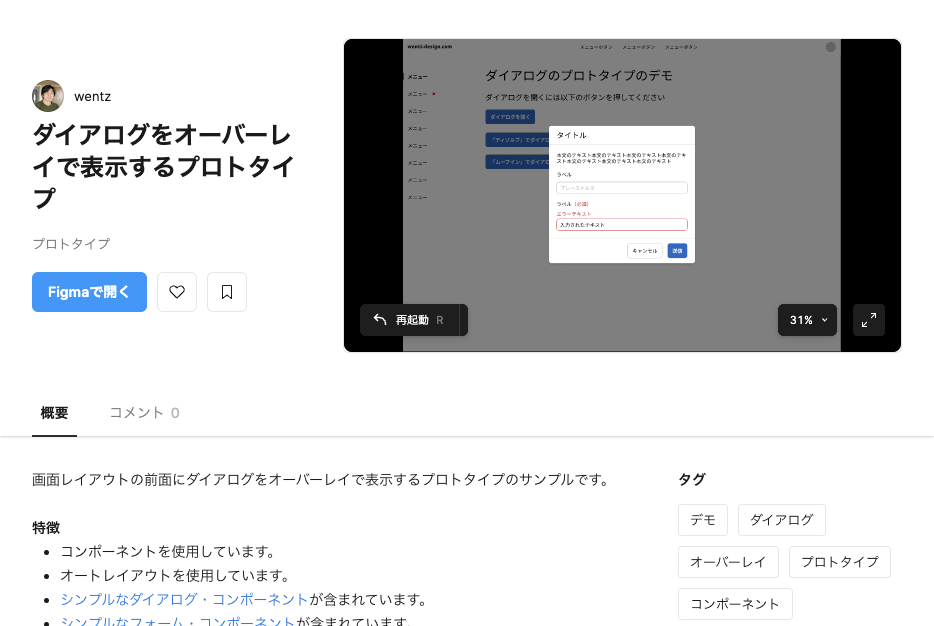The image size is (934, 626).
Task: Open the シンプルなダイアログ・コンポーネント link
Action: point(184,600)
